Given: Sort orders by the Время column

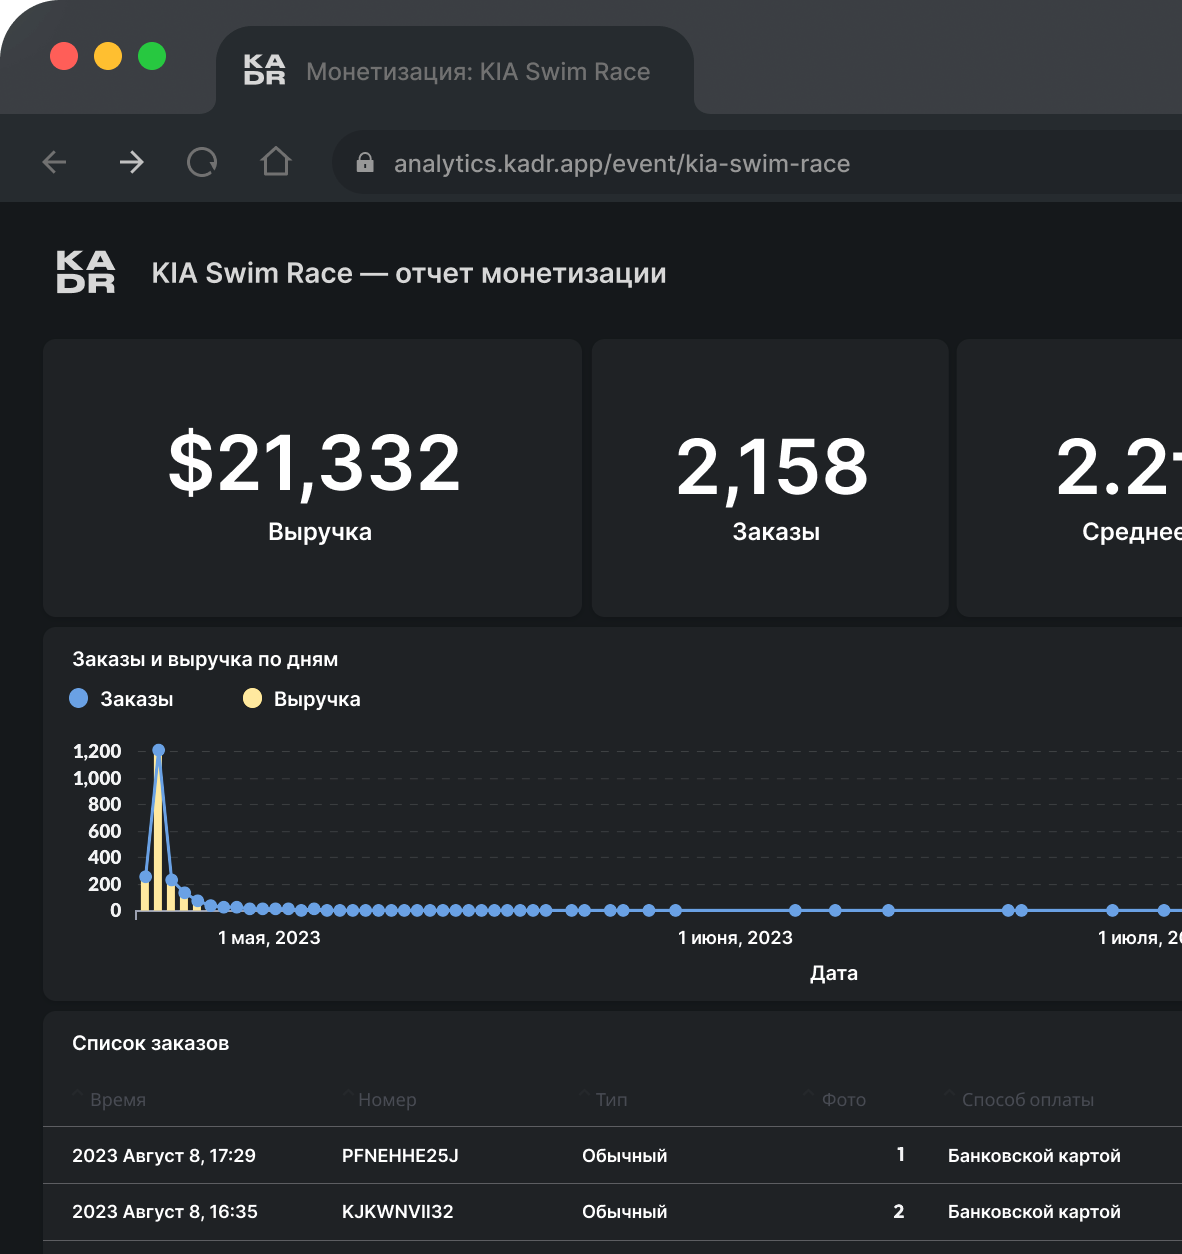Looking at the screenshot, I should coord(117,1100).
